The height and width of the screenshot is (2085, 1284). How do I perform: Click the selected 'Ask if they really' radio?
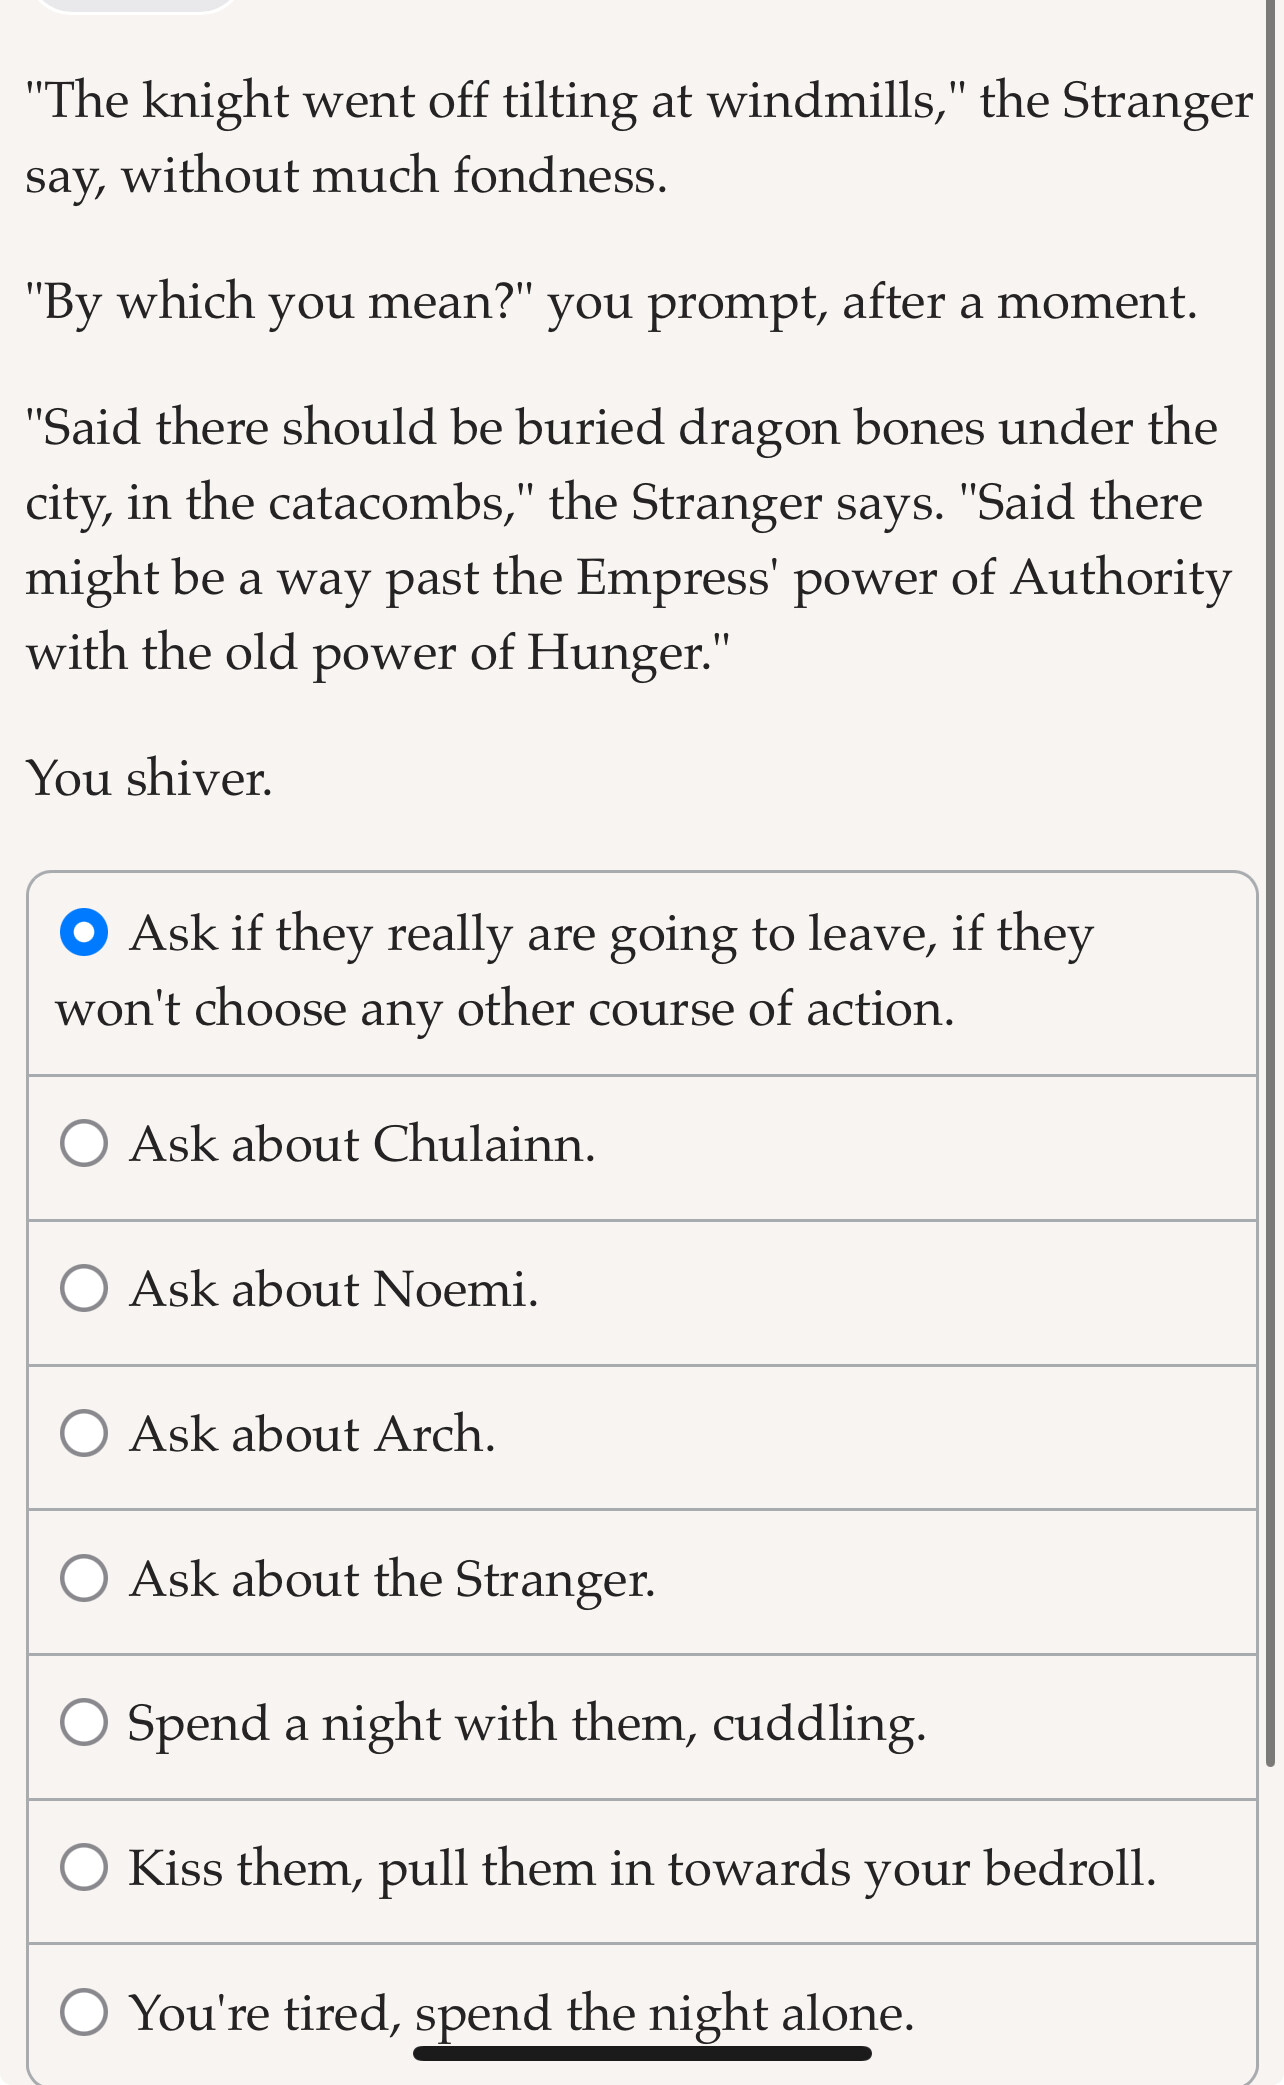84,933
